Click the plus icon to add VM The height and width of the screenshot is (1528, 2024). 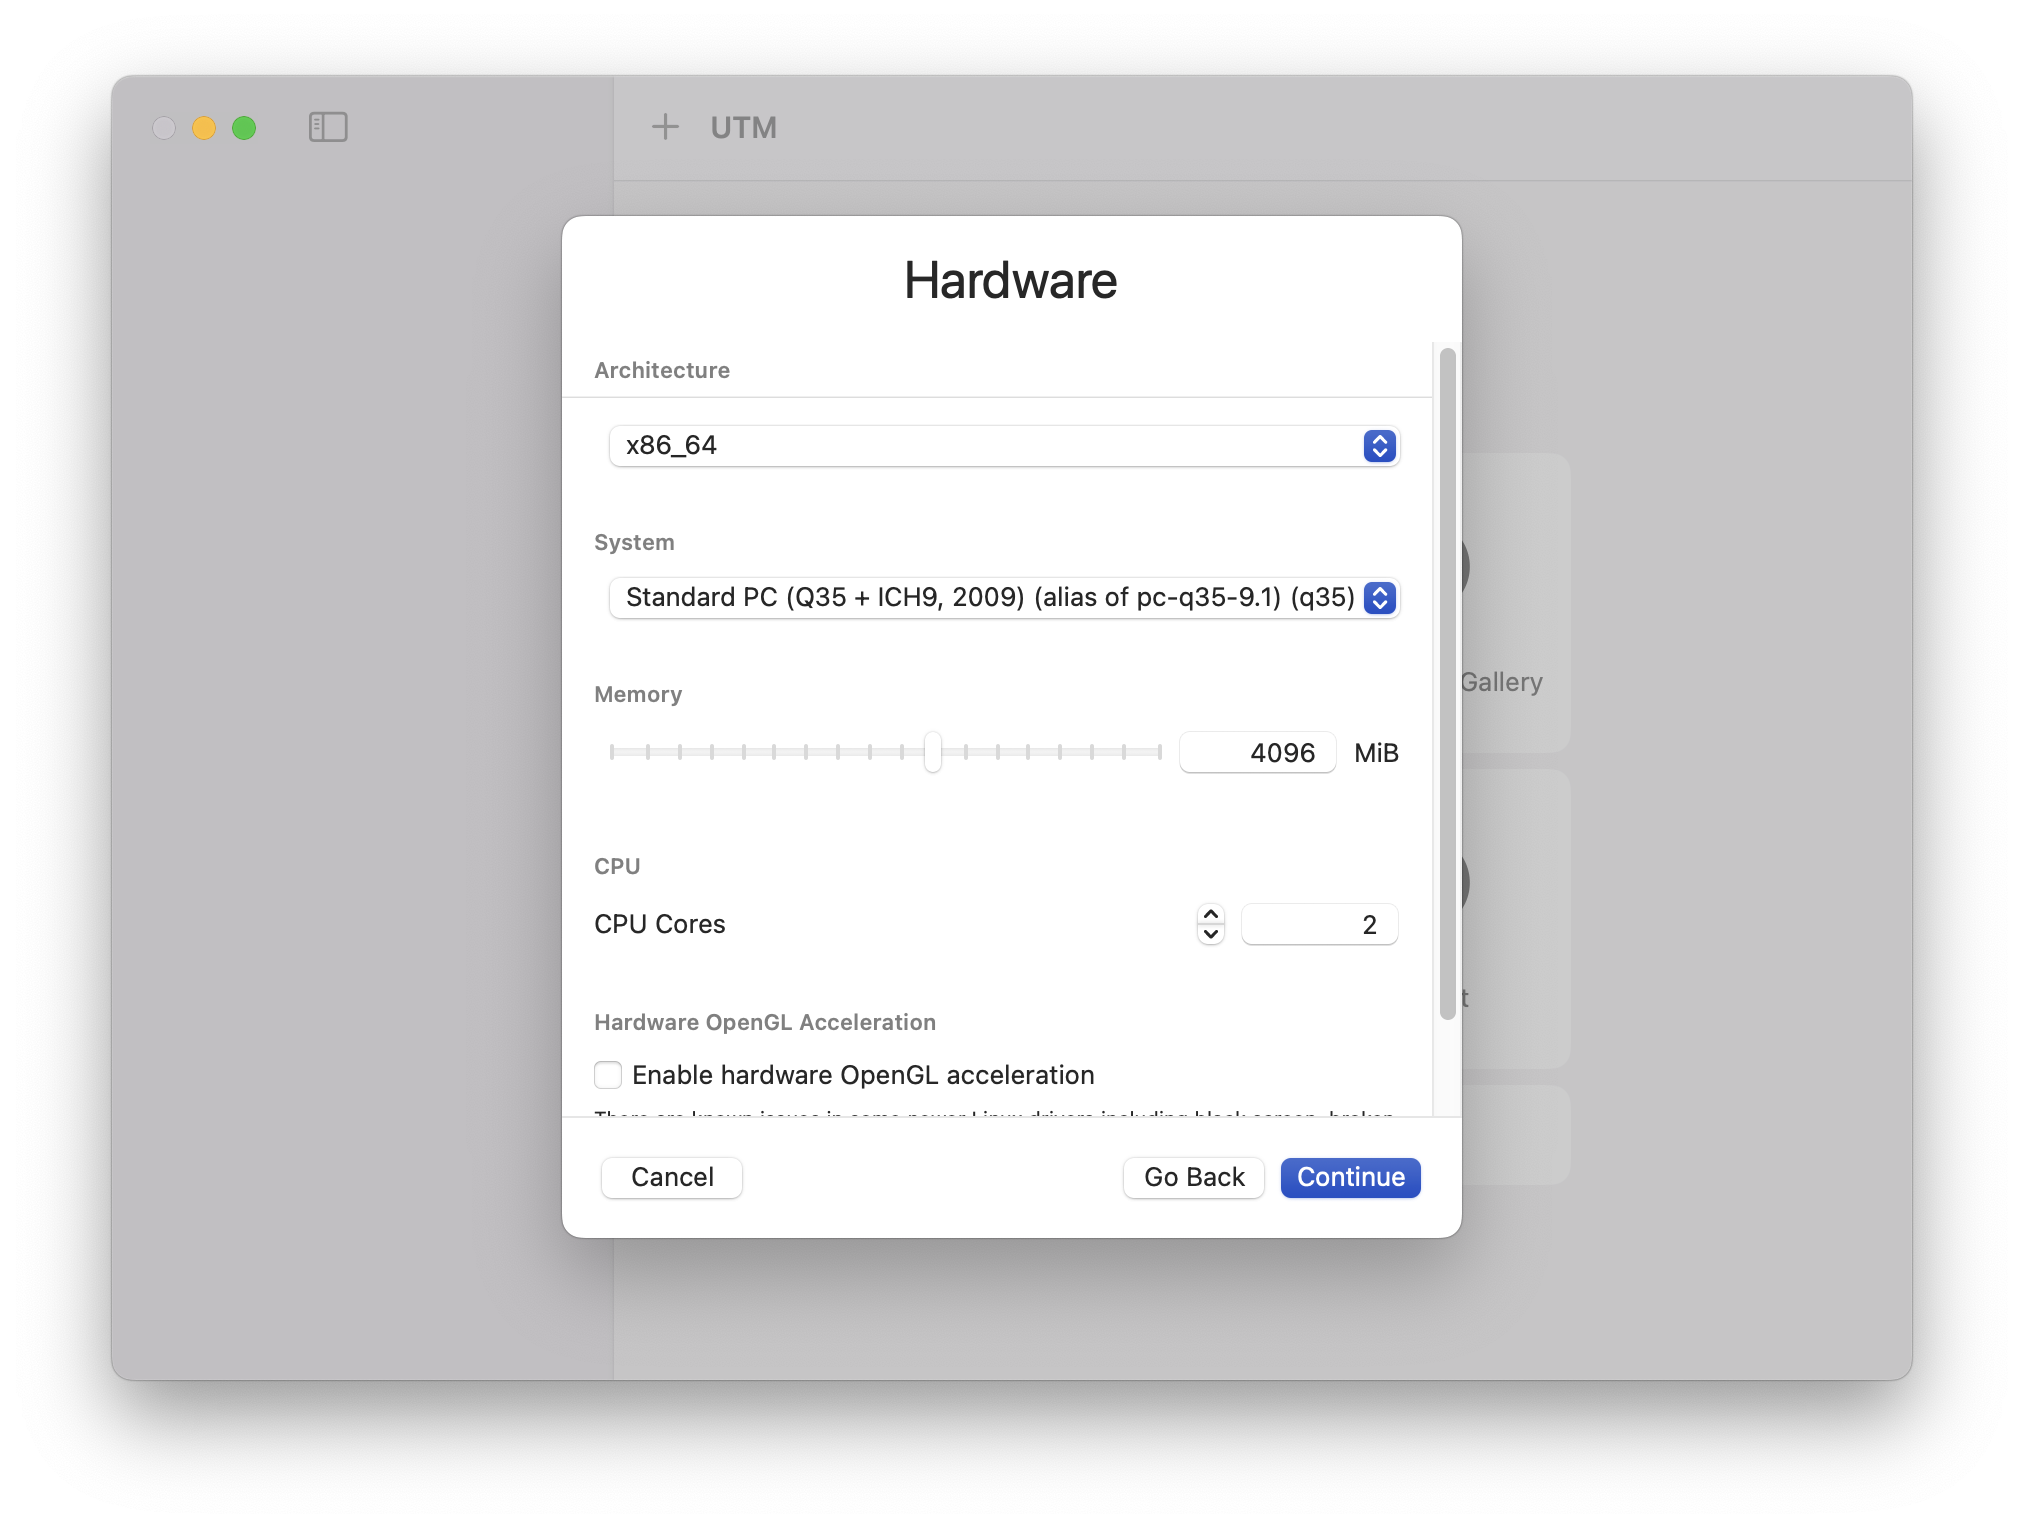pyautogui.click(x=665, y=127)
